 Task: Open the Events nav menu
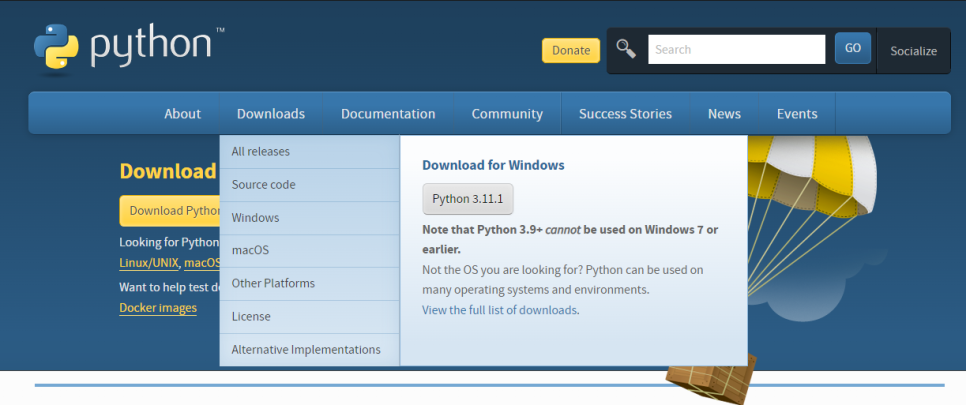click(797, 113)
